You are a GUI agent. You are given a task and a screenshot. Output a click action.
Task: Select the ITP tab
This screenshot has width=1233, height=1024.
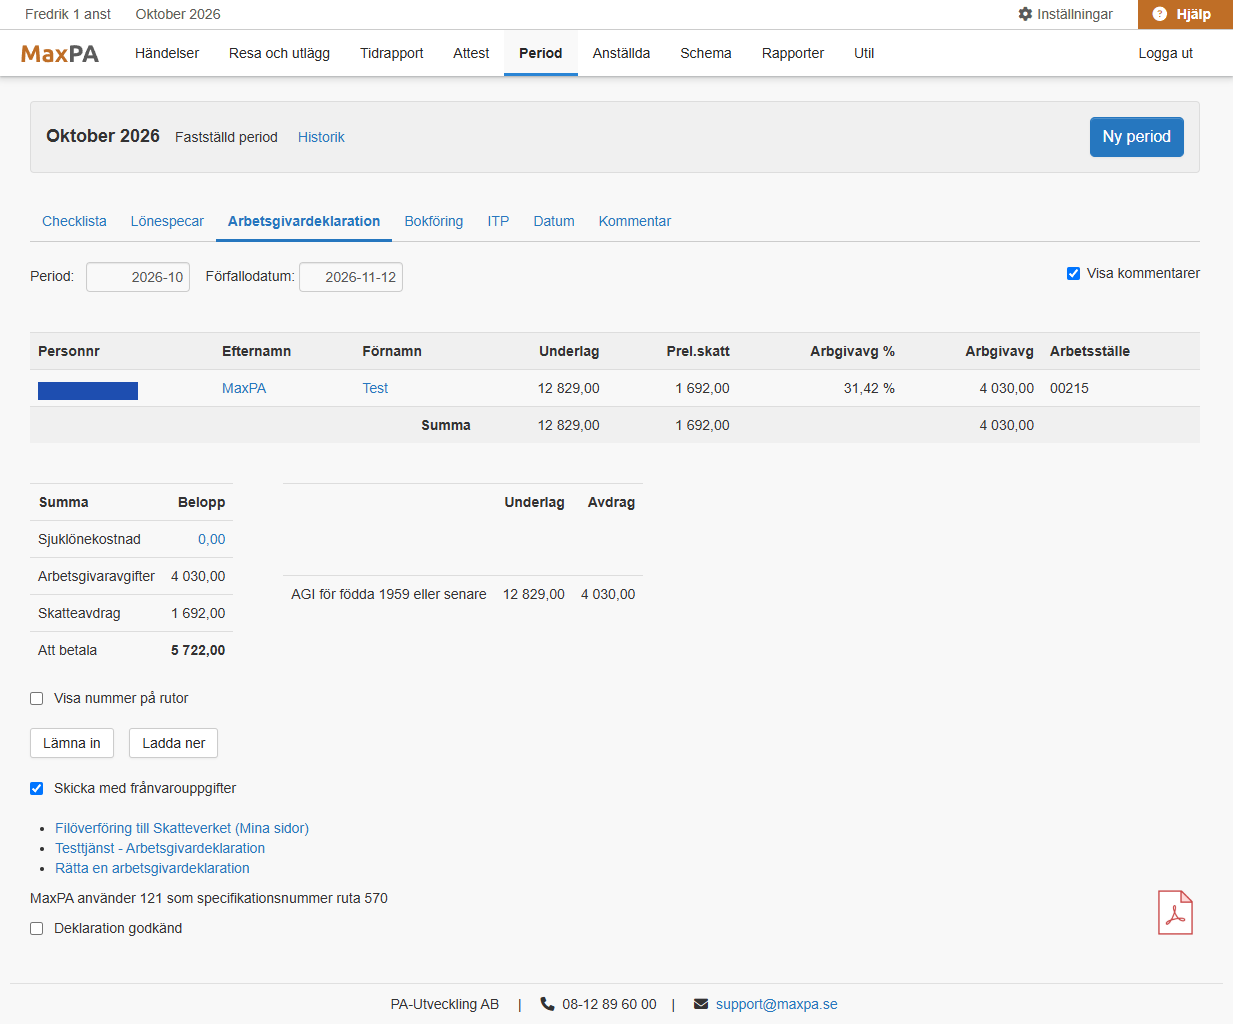498,221
